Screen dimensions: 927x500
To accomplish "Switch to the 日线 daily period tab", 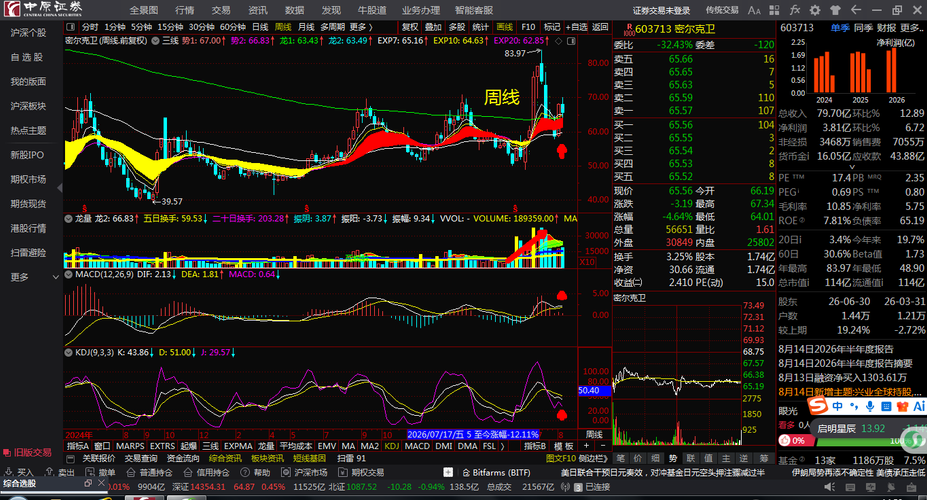I will pyautogui.click(x=260, y=27).
